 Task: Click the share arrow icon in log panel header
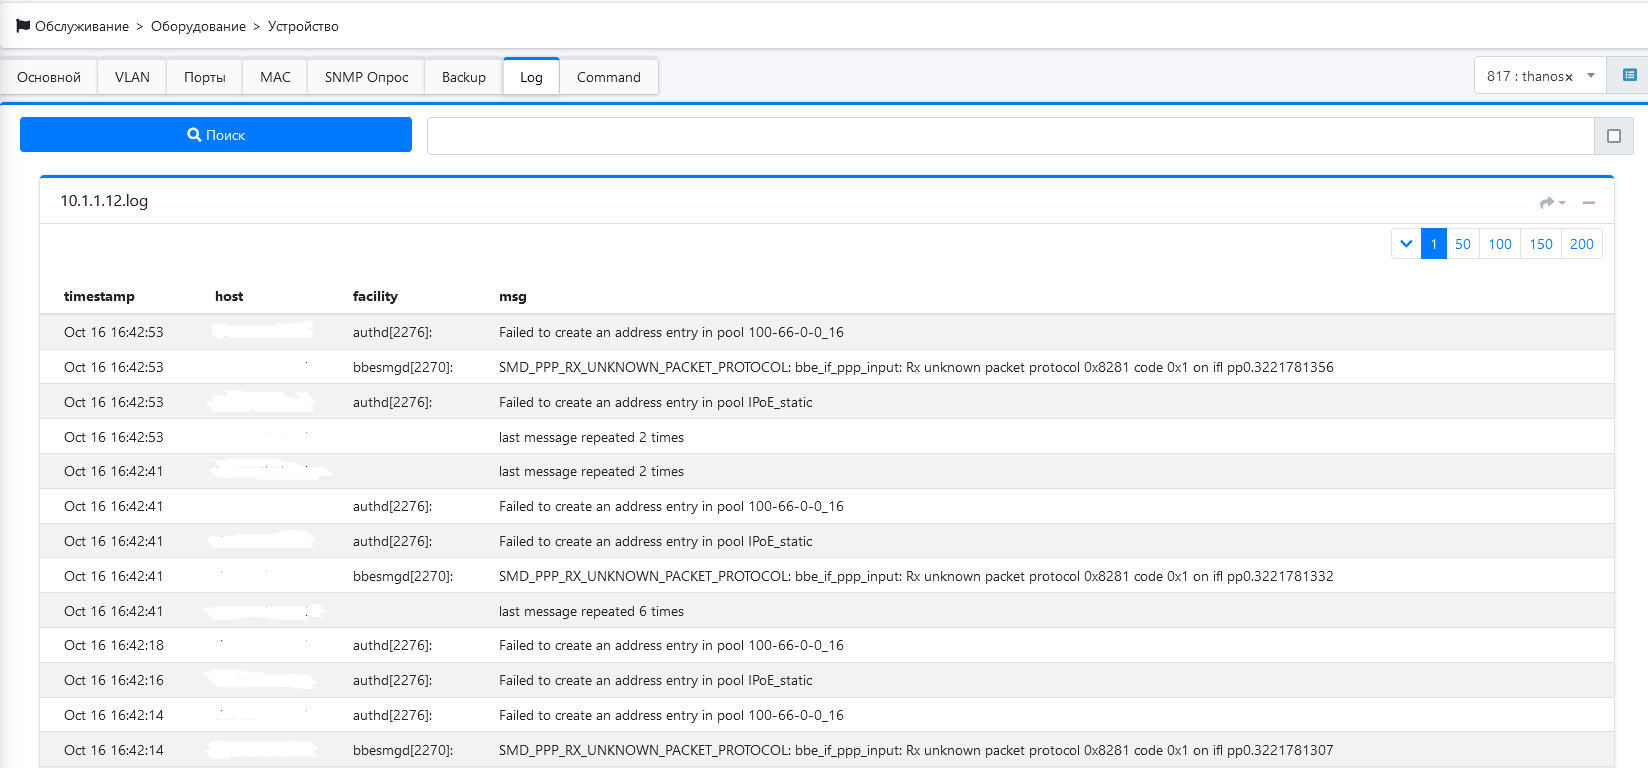coord(1549,202)
